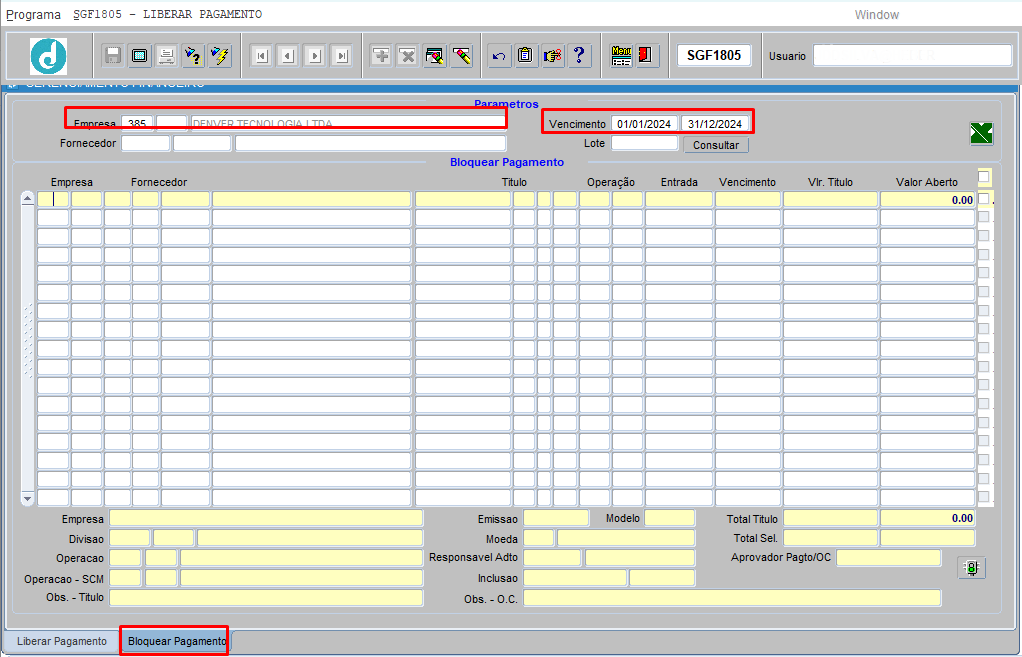
Task: Click the Delete Record X icon
Action: [408, 56]
